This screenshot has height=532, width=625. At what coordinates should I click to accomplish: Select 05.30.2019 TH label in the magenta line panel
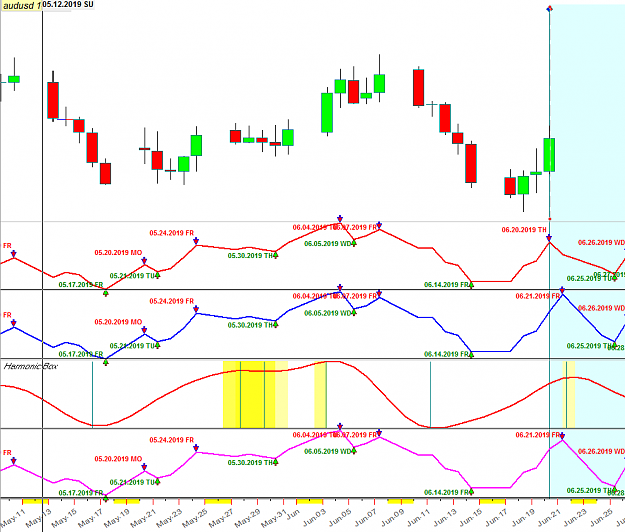tap(251, 463)
